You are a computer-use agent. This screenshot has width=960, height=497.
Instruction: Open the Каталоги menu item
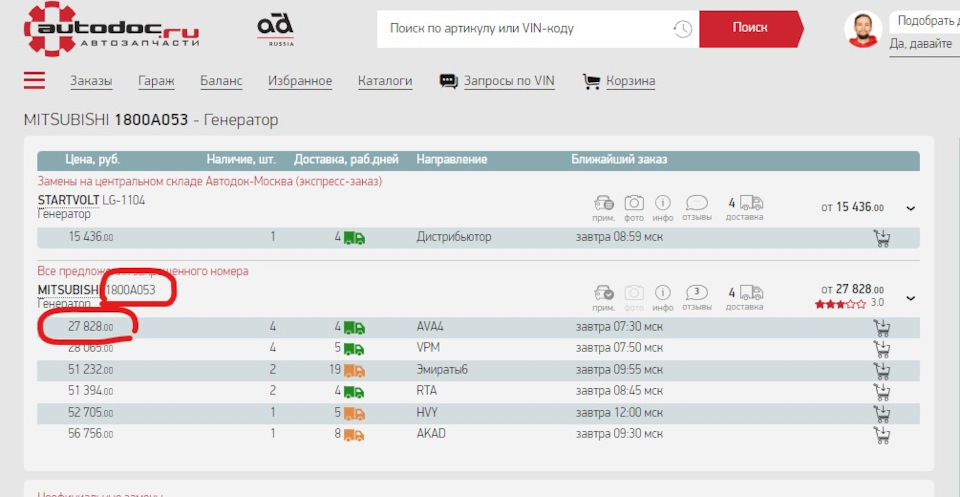click(x=385, y=81)
